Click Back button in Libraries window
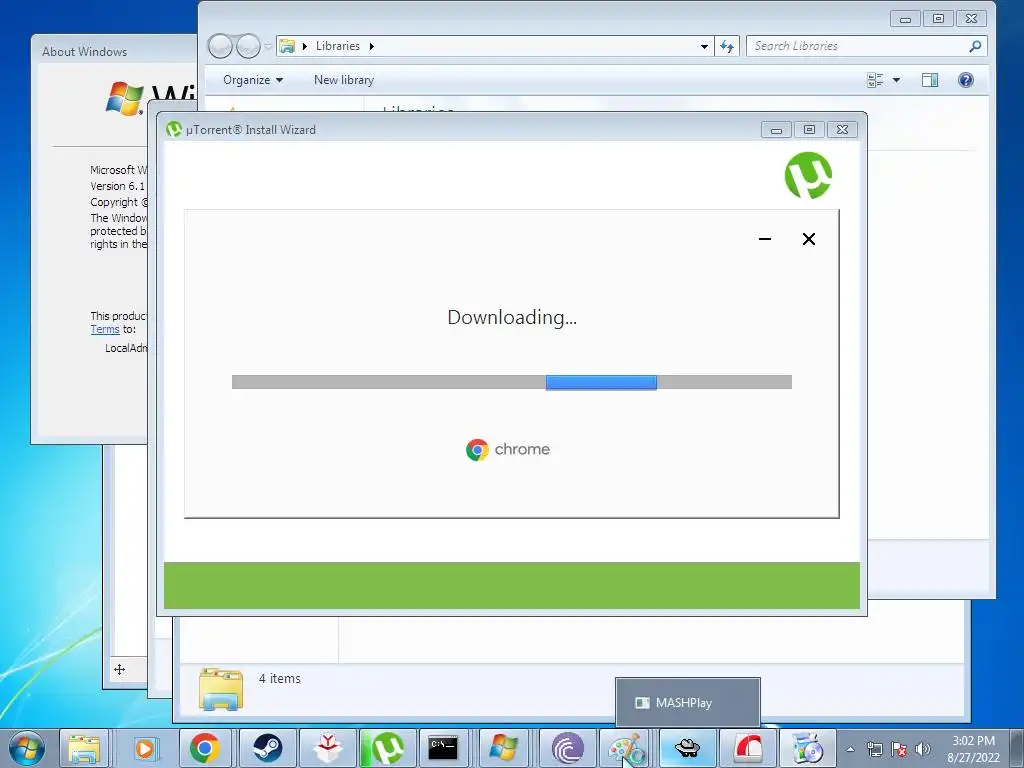Screen dimensions: 1024x768 pos(220,46)
